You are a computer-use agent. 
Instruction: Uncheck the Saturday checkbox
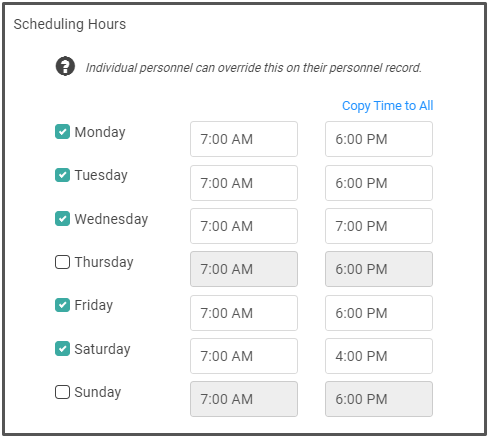click(x=62, y=349)
